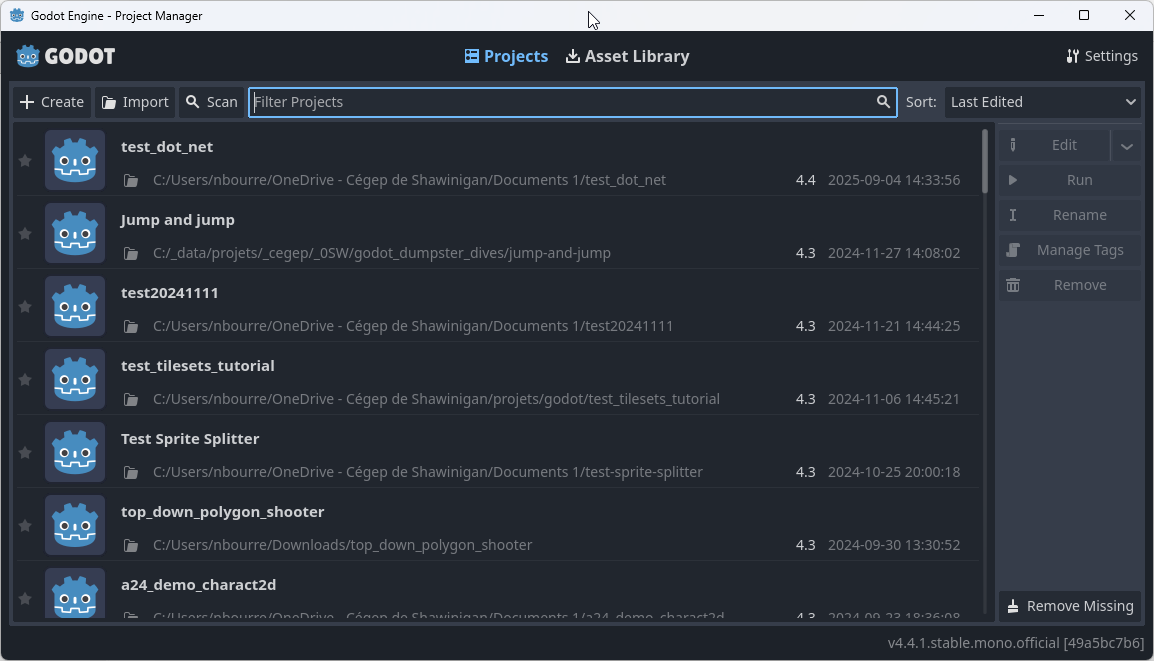Toggle favorite star for test_tilesets_tutorial

tap(25, 379)
